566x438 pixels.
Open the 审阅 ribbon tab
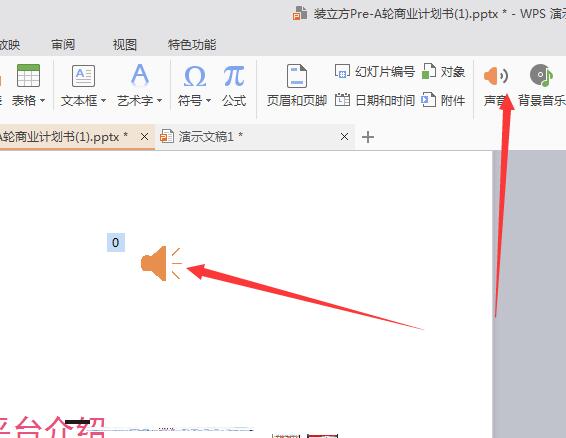click(63, 45)
